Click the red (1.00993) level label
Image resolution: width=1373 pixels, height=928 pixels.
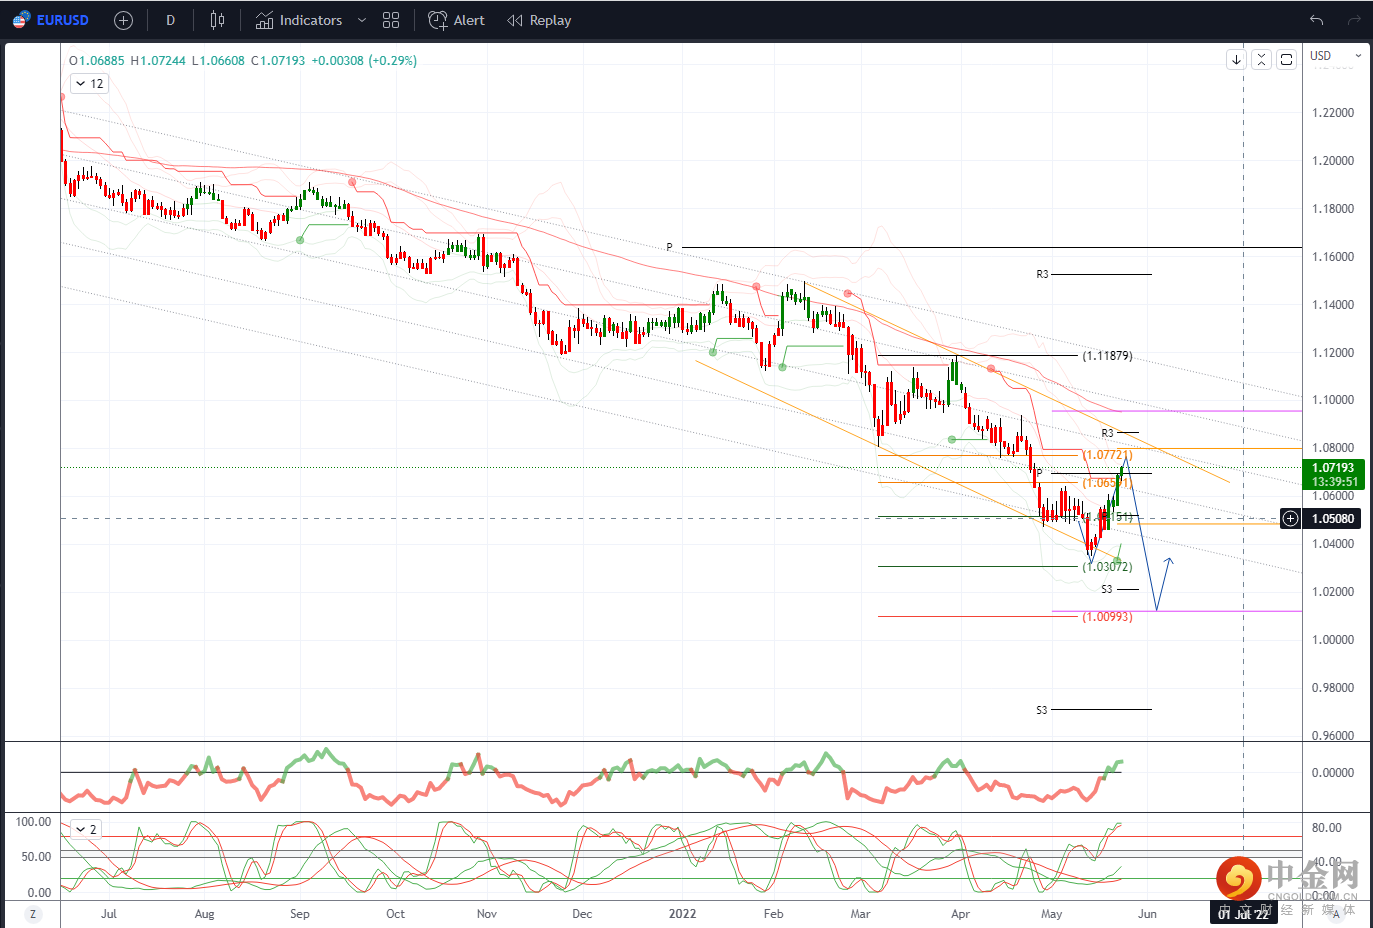point(1107,616)
